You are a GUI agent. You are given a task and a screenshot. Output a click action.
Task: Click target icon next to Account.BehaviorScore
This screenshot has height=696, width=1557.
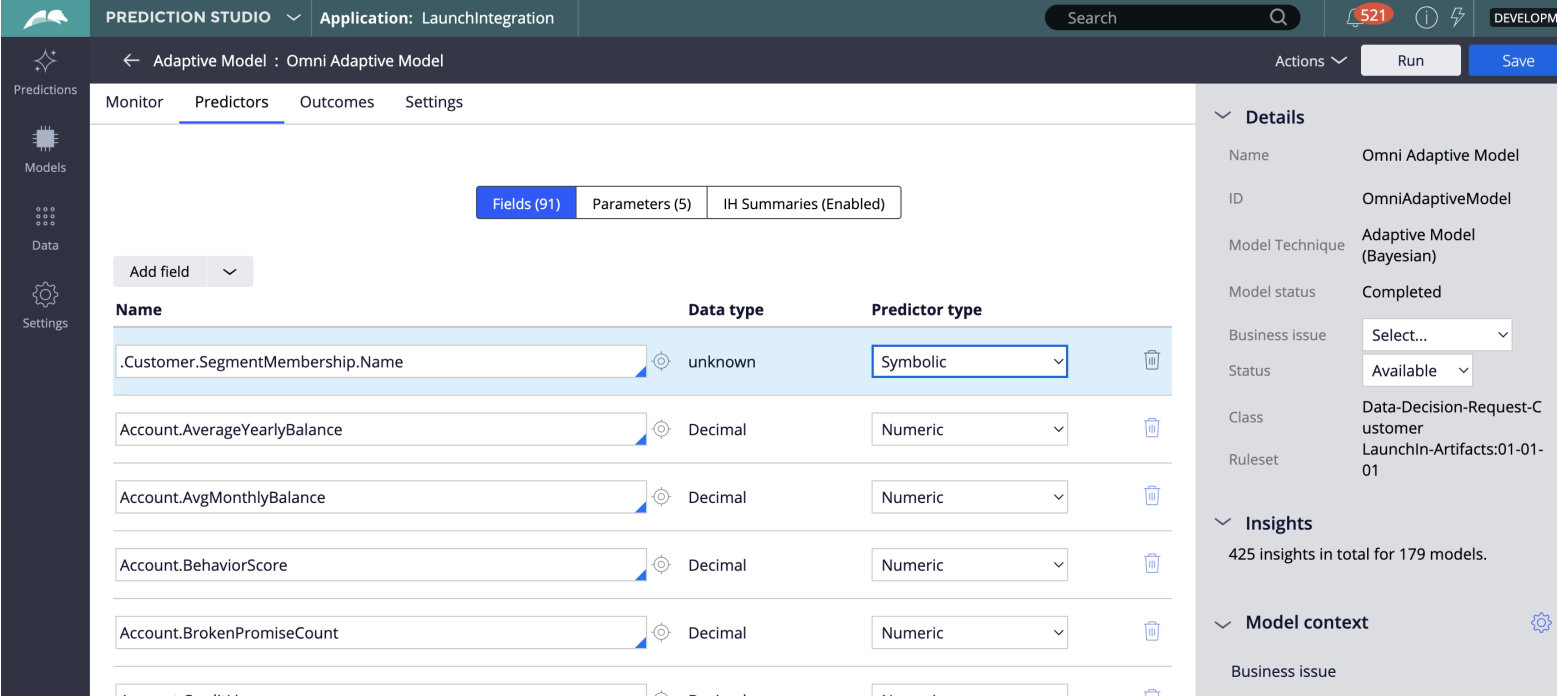pos(661,565)
